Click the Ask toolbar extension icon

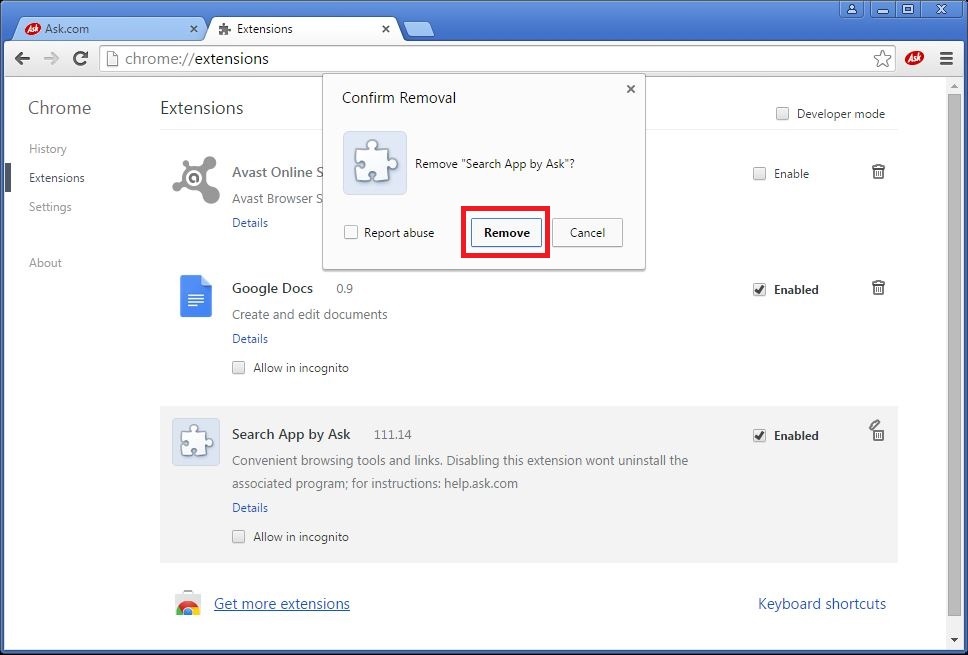tap(914, 59)
